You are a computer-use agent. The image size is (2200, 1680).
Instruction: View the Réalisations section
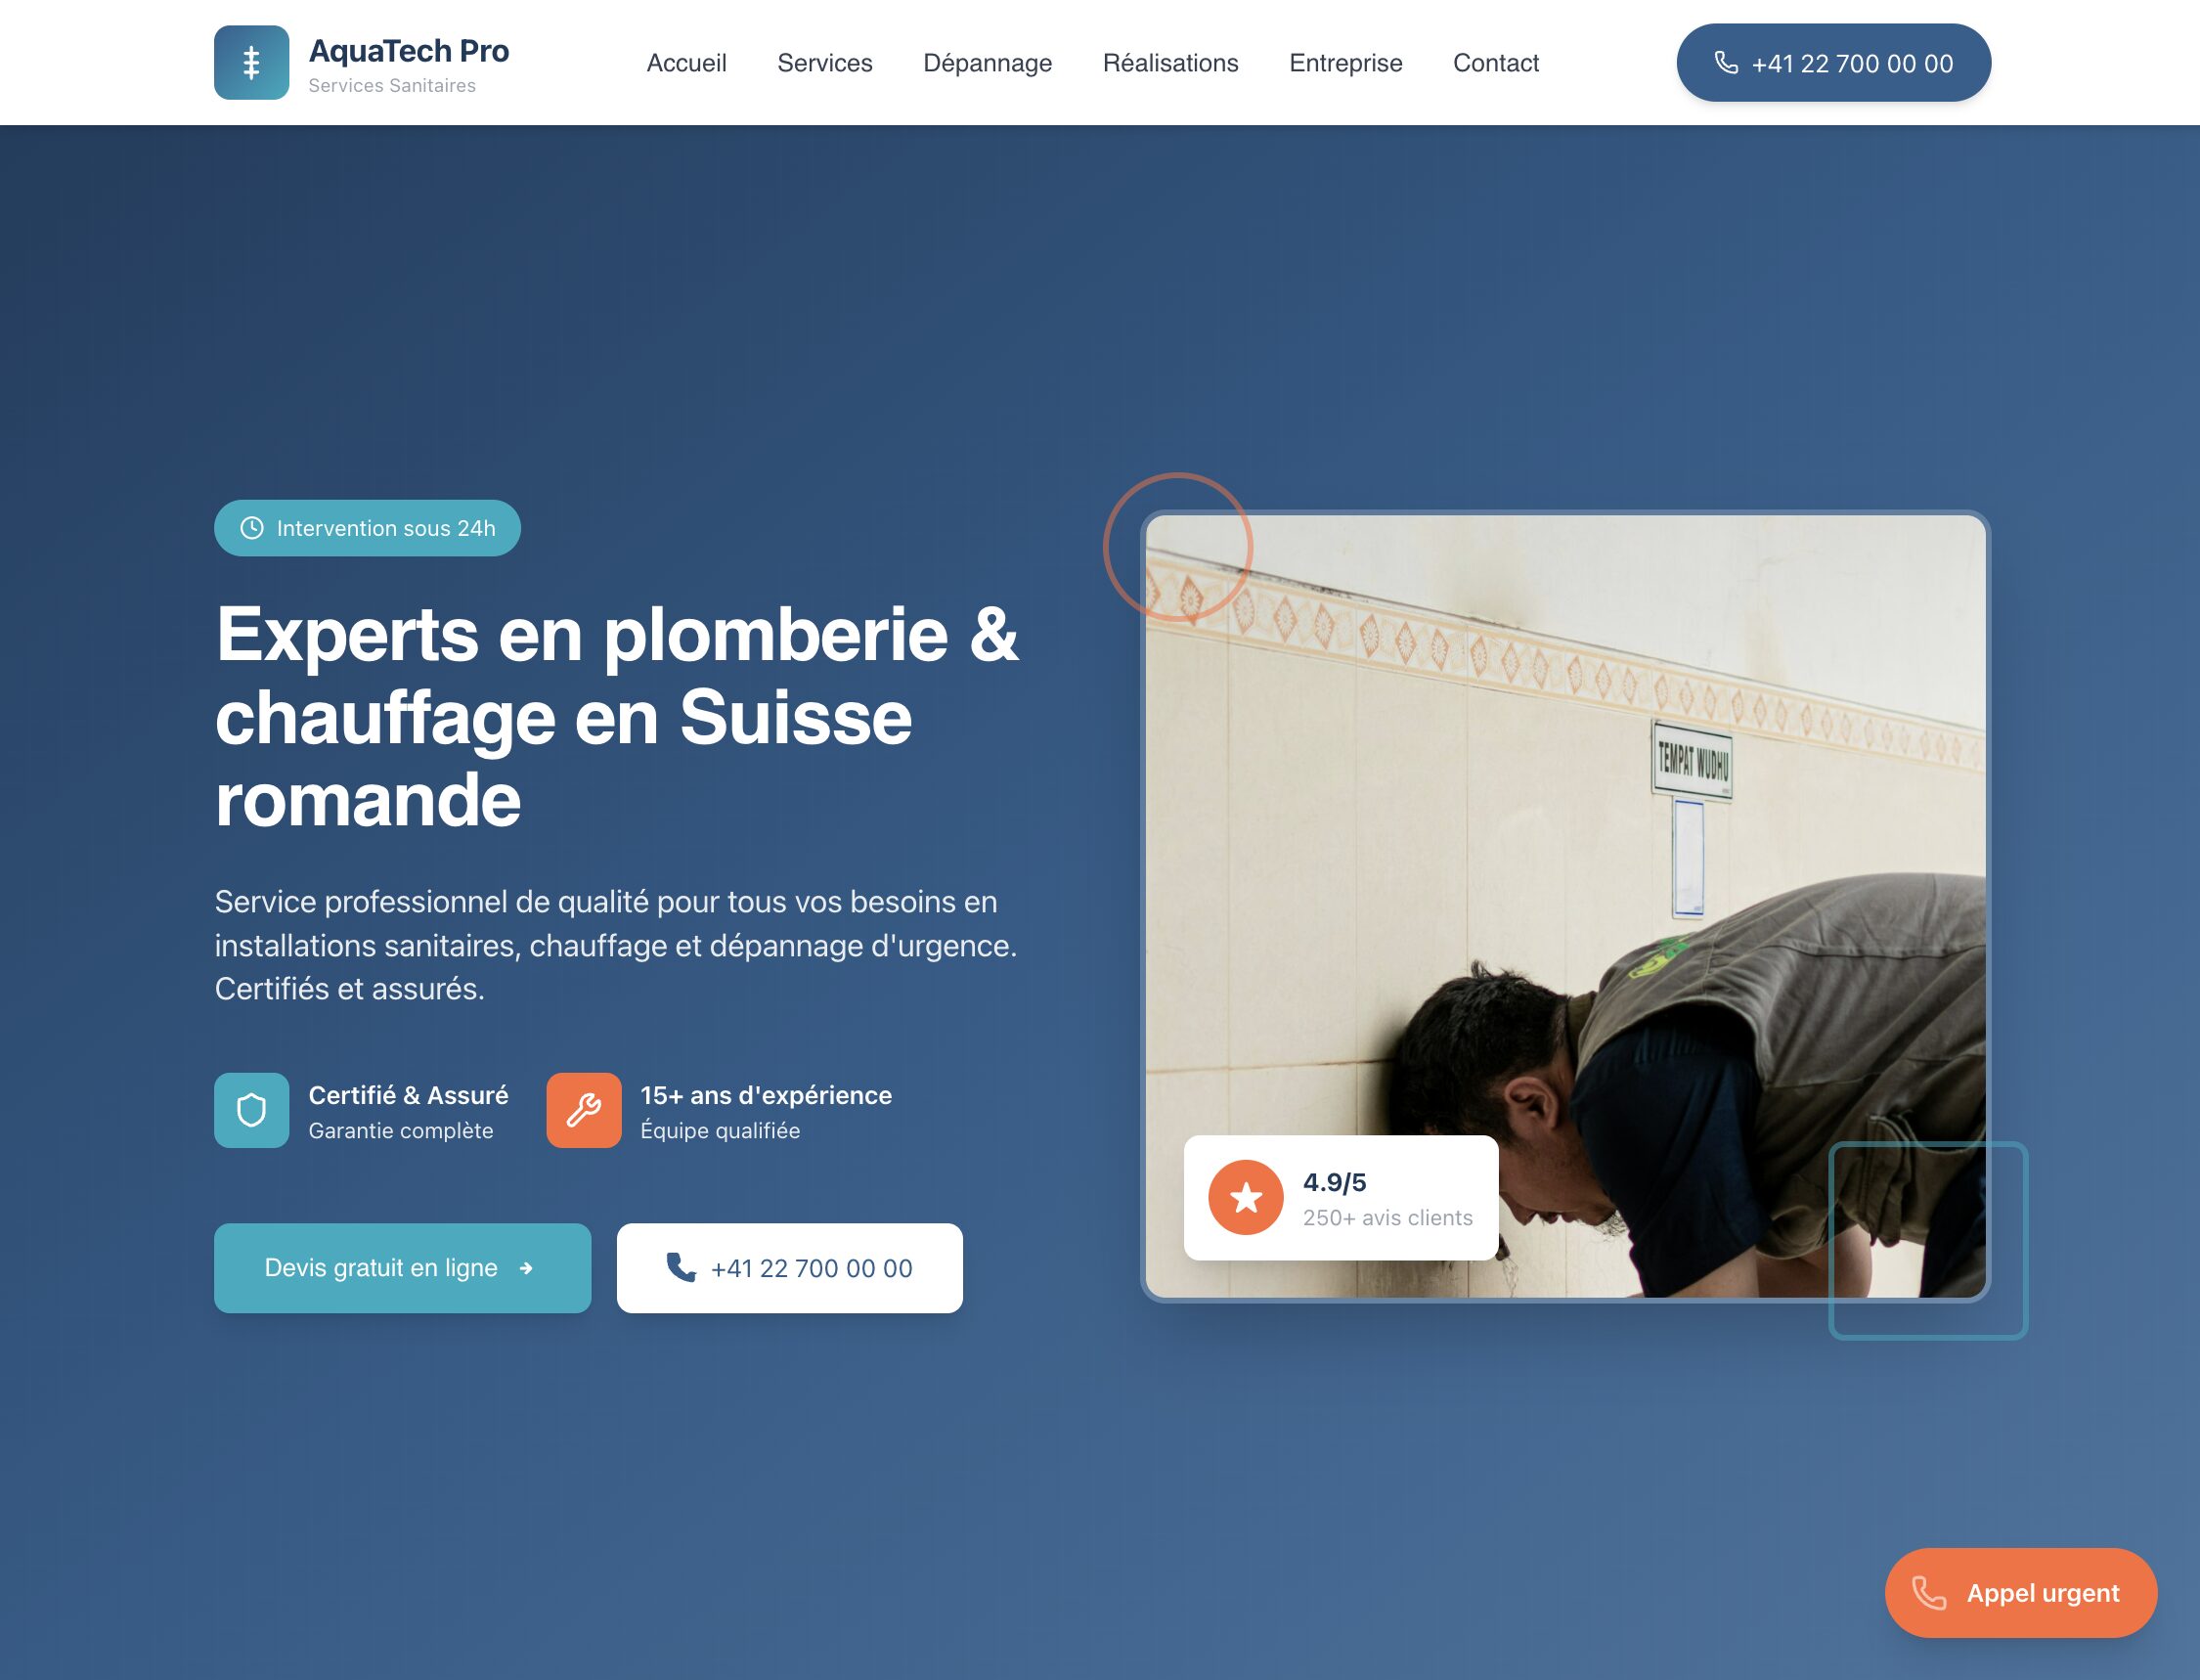(1170, 63)
